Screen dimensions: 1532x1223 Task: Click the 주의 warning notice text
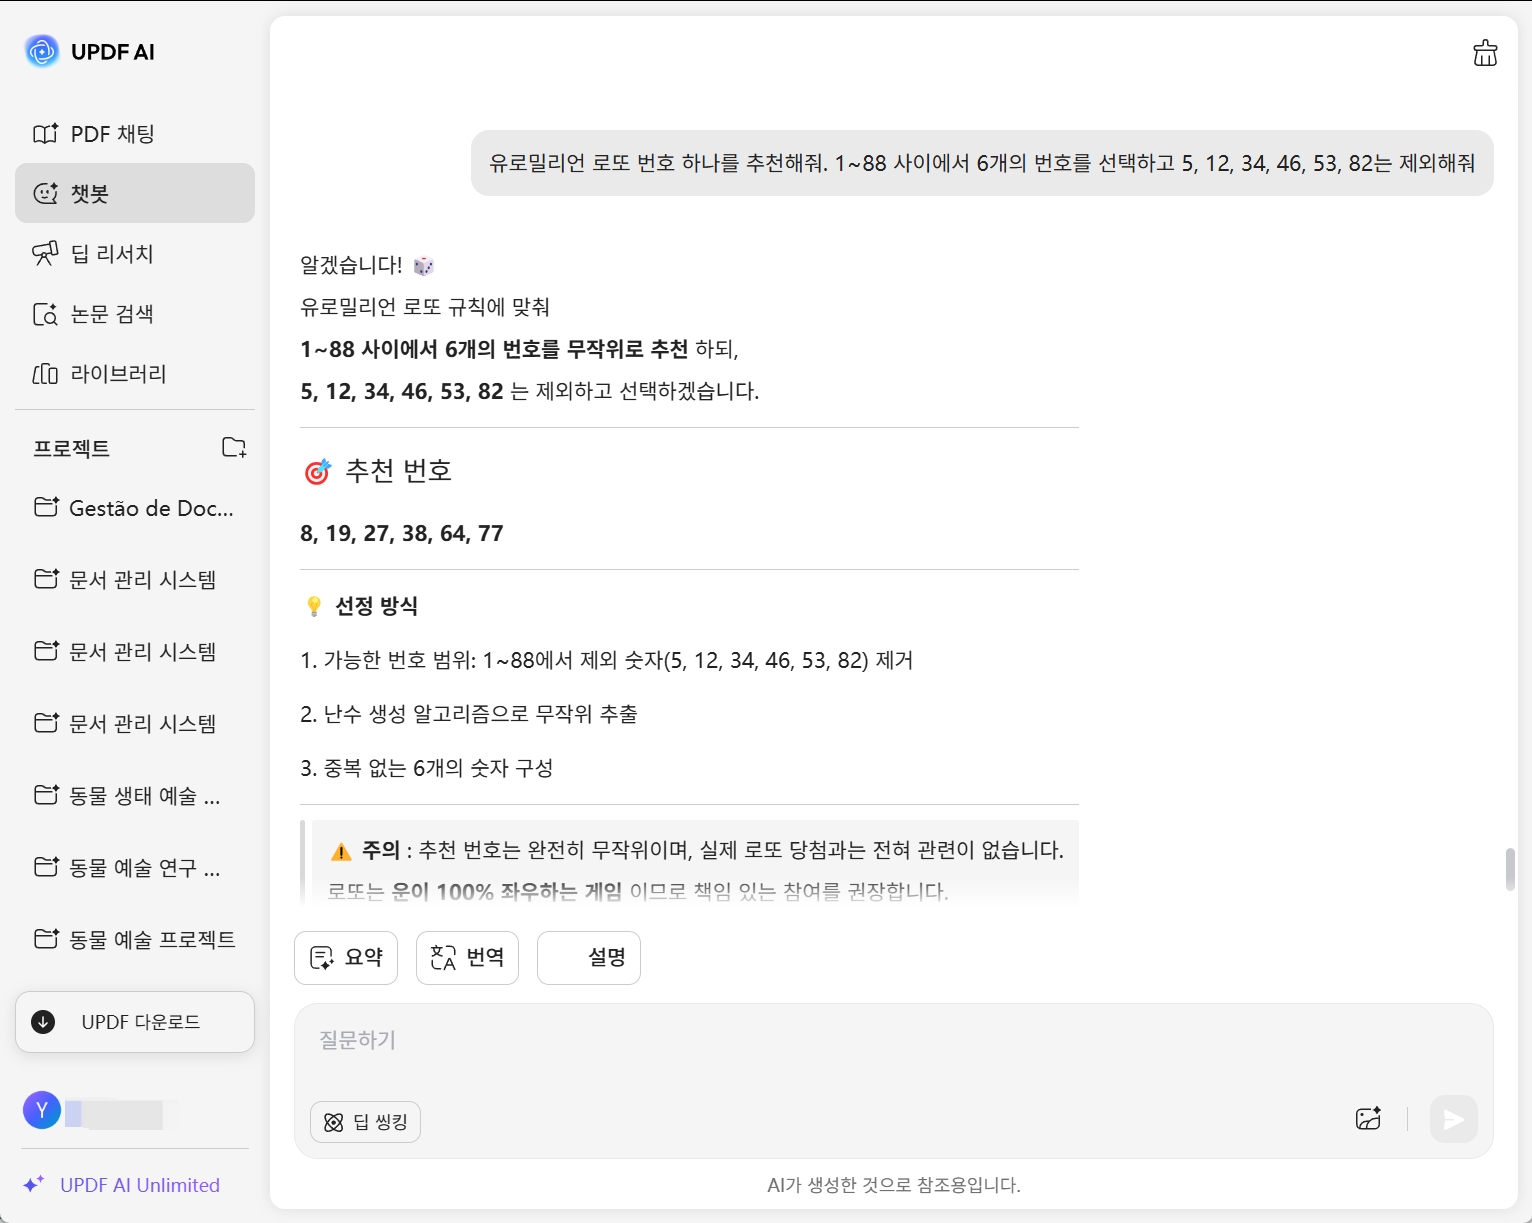click(696, 850)
